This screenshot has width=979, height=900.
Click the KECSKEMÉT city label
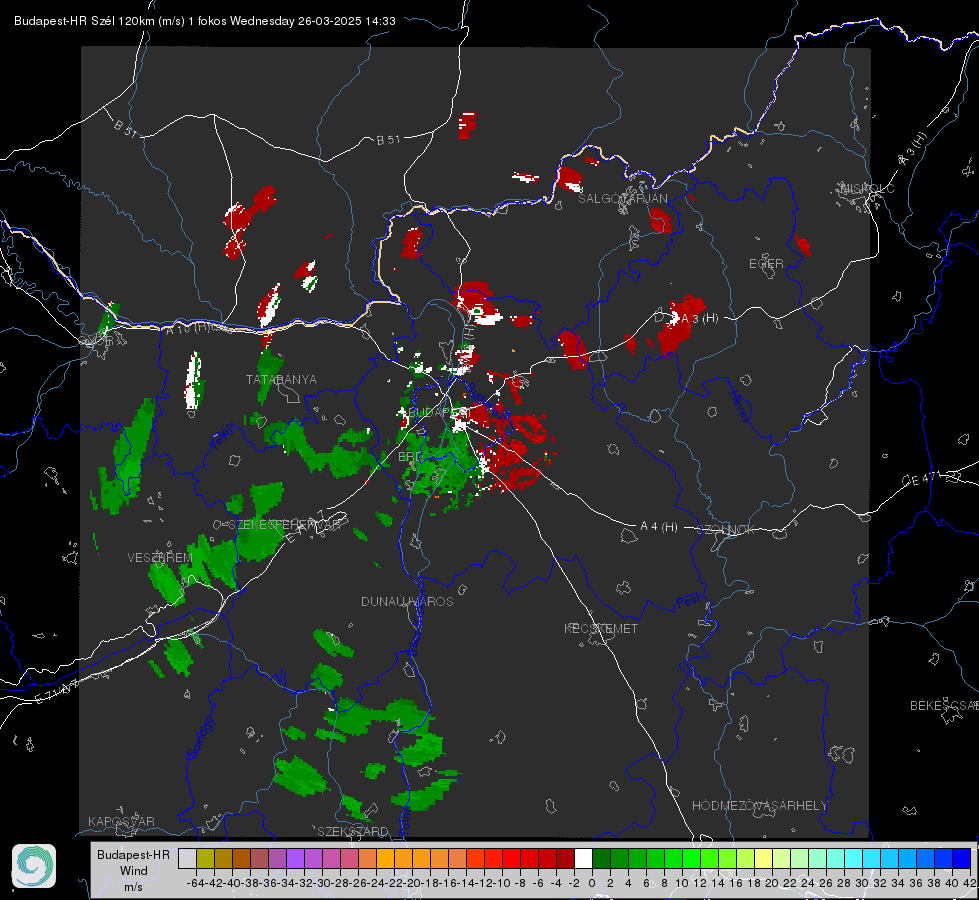pos(601,628)
